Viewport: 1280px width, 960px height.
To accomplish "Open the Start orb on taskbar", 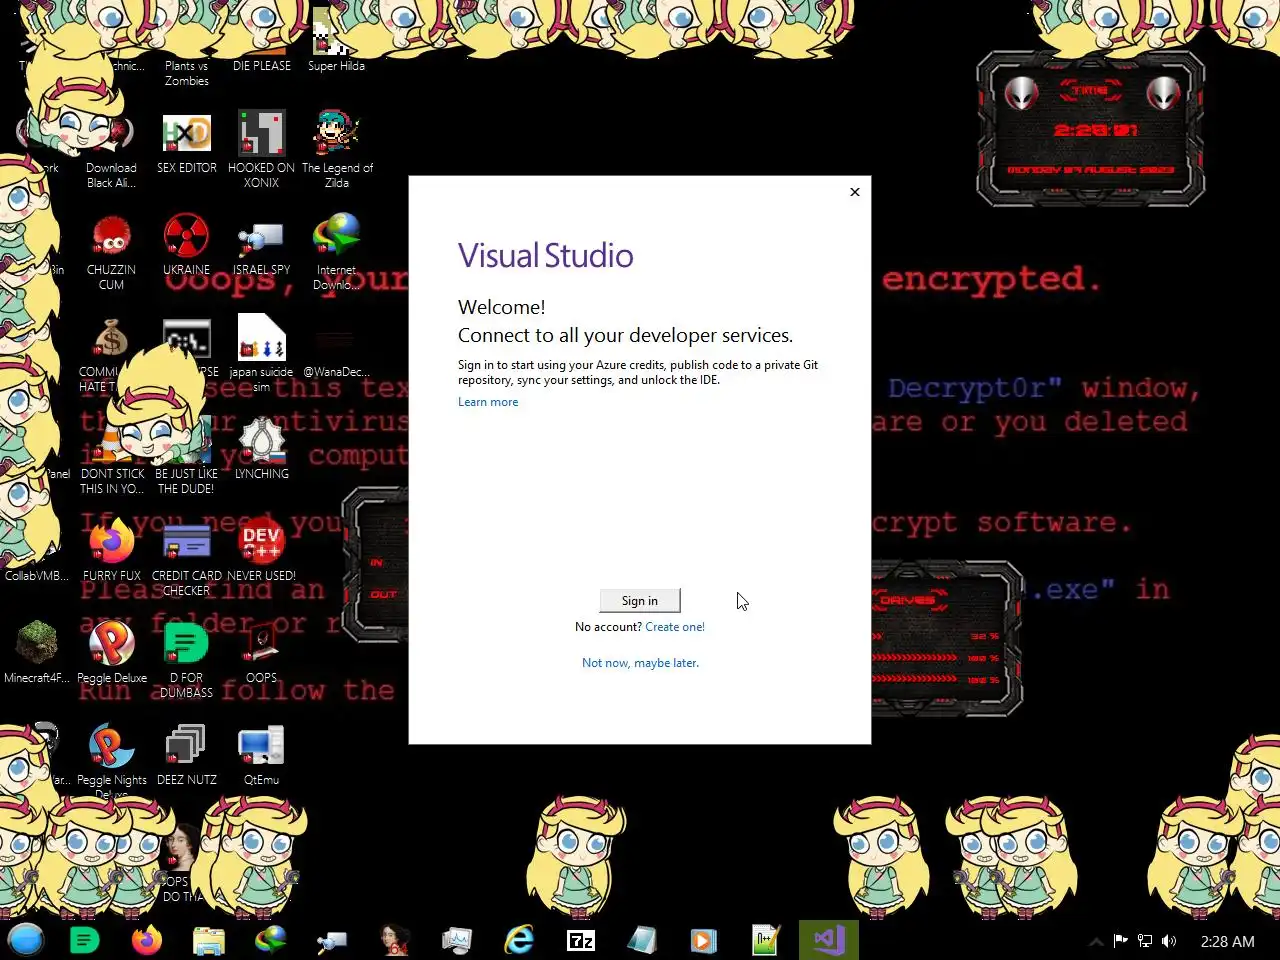I will click(26, 940).
